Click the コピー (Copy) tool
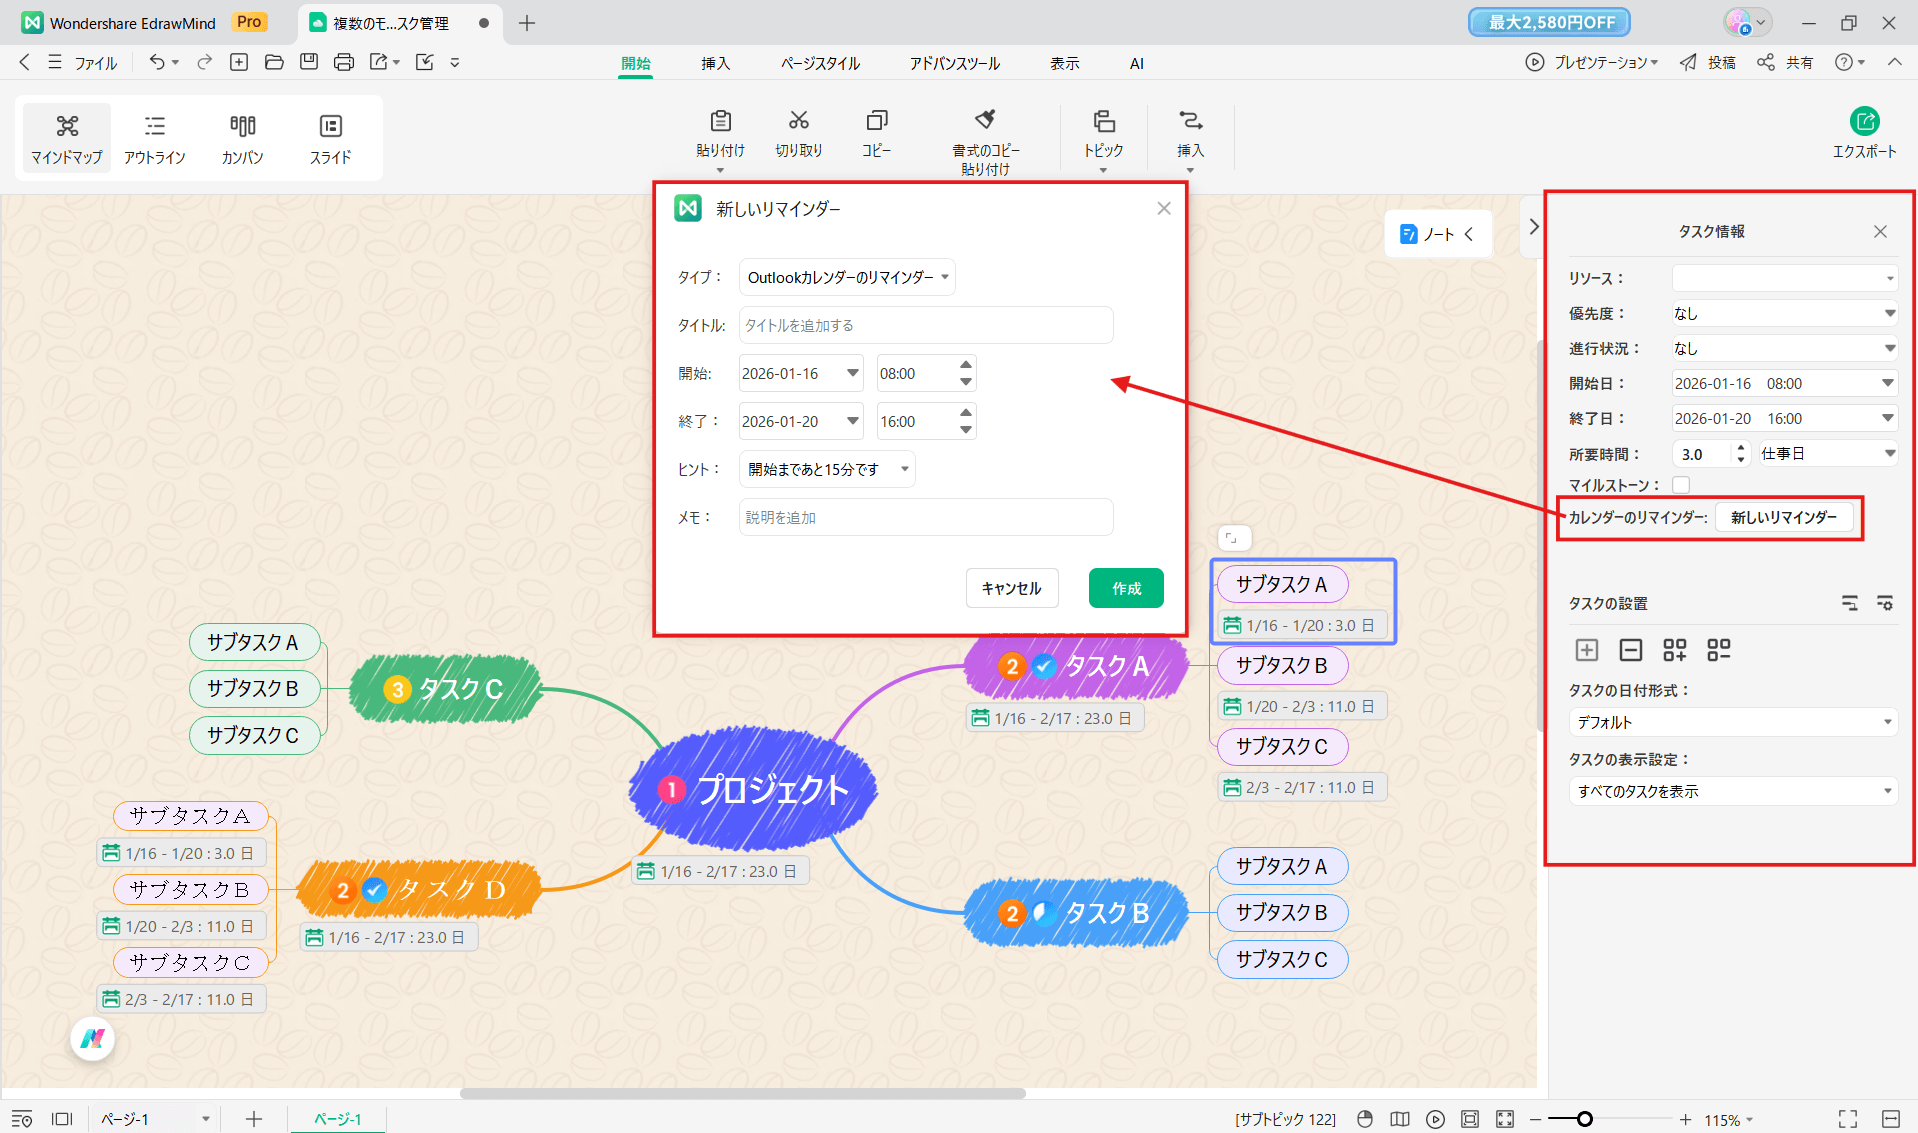 coord(876,135)
